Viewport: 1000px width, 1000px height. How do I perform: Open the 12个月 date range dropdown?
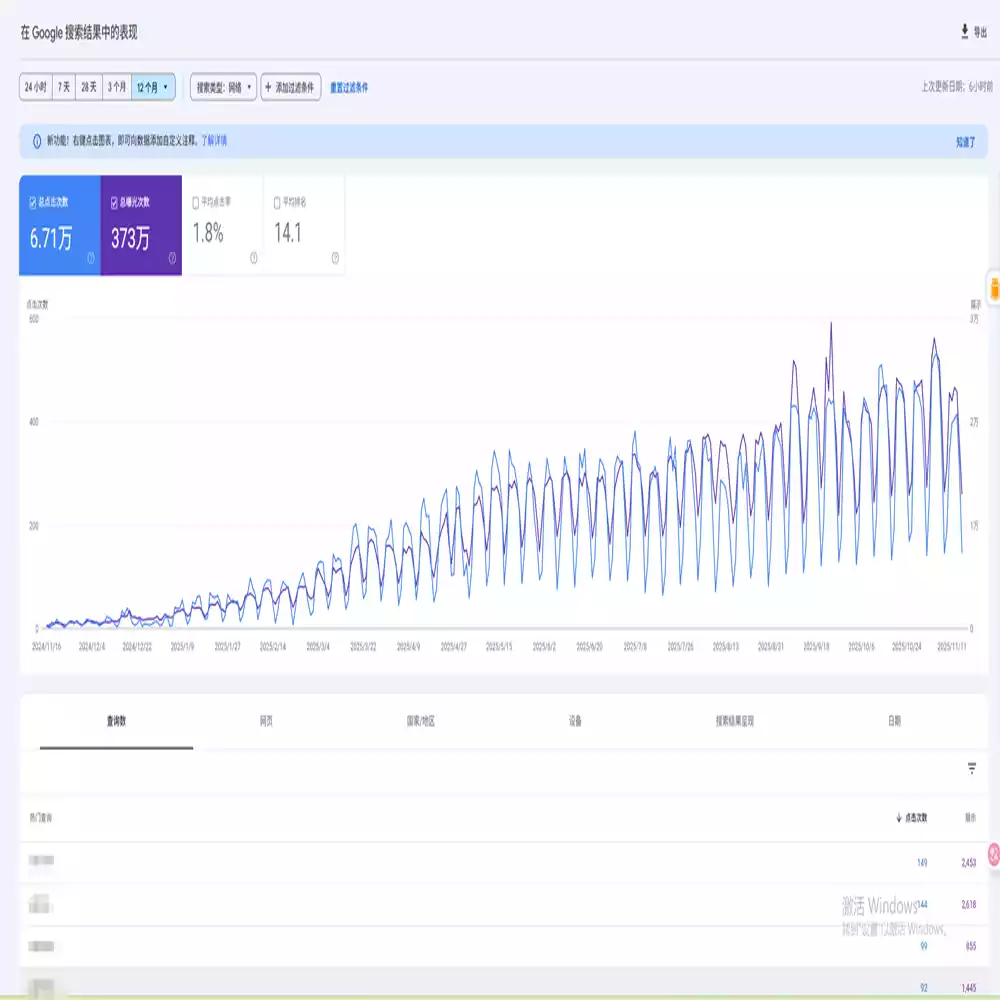pyautogui.click(x=153, y=88)
